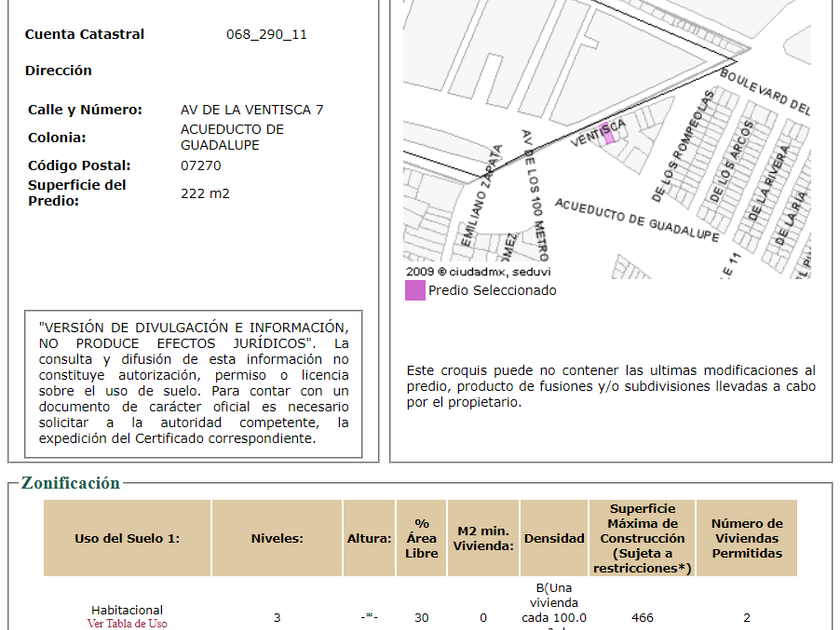The image size is (840, 630).
Task: Click the colonia ACUEDUCTO DE GUADALUPE value
Action: click(232, 137)
